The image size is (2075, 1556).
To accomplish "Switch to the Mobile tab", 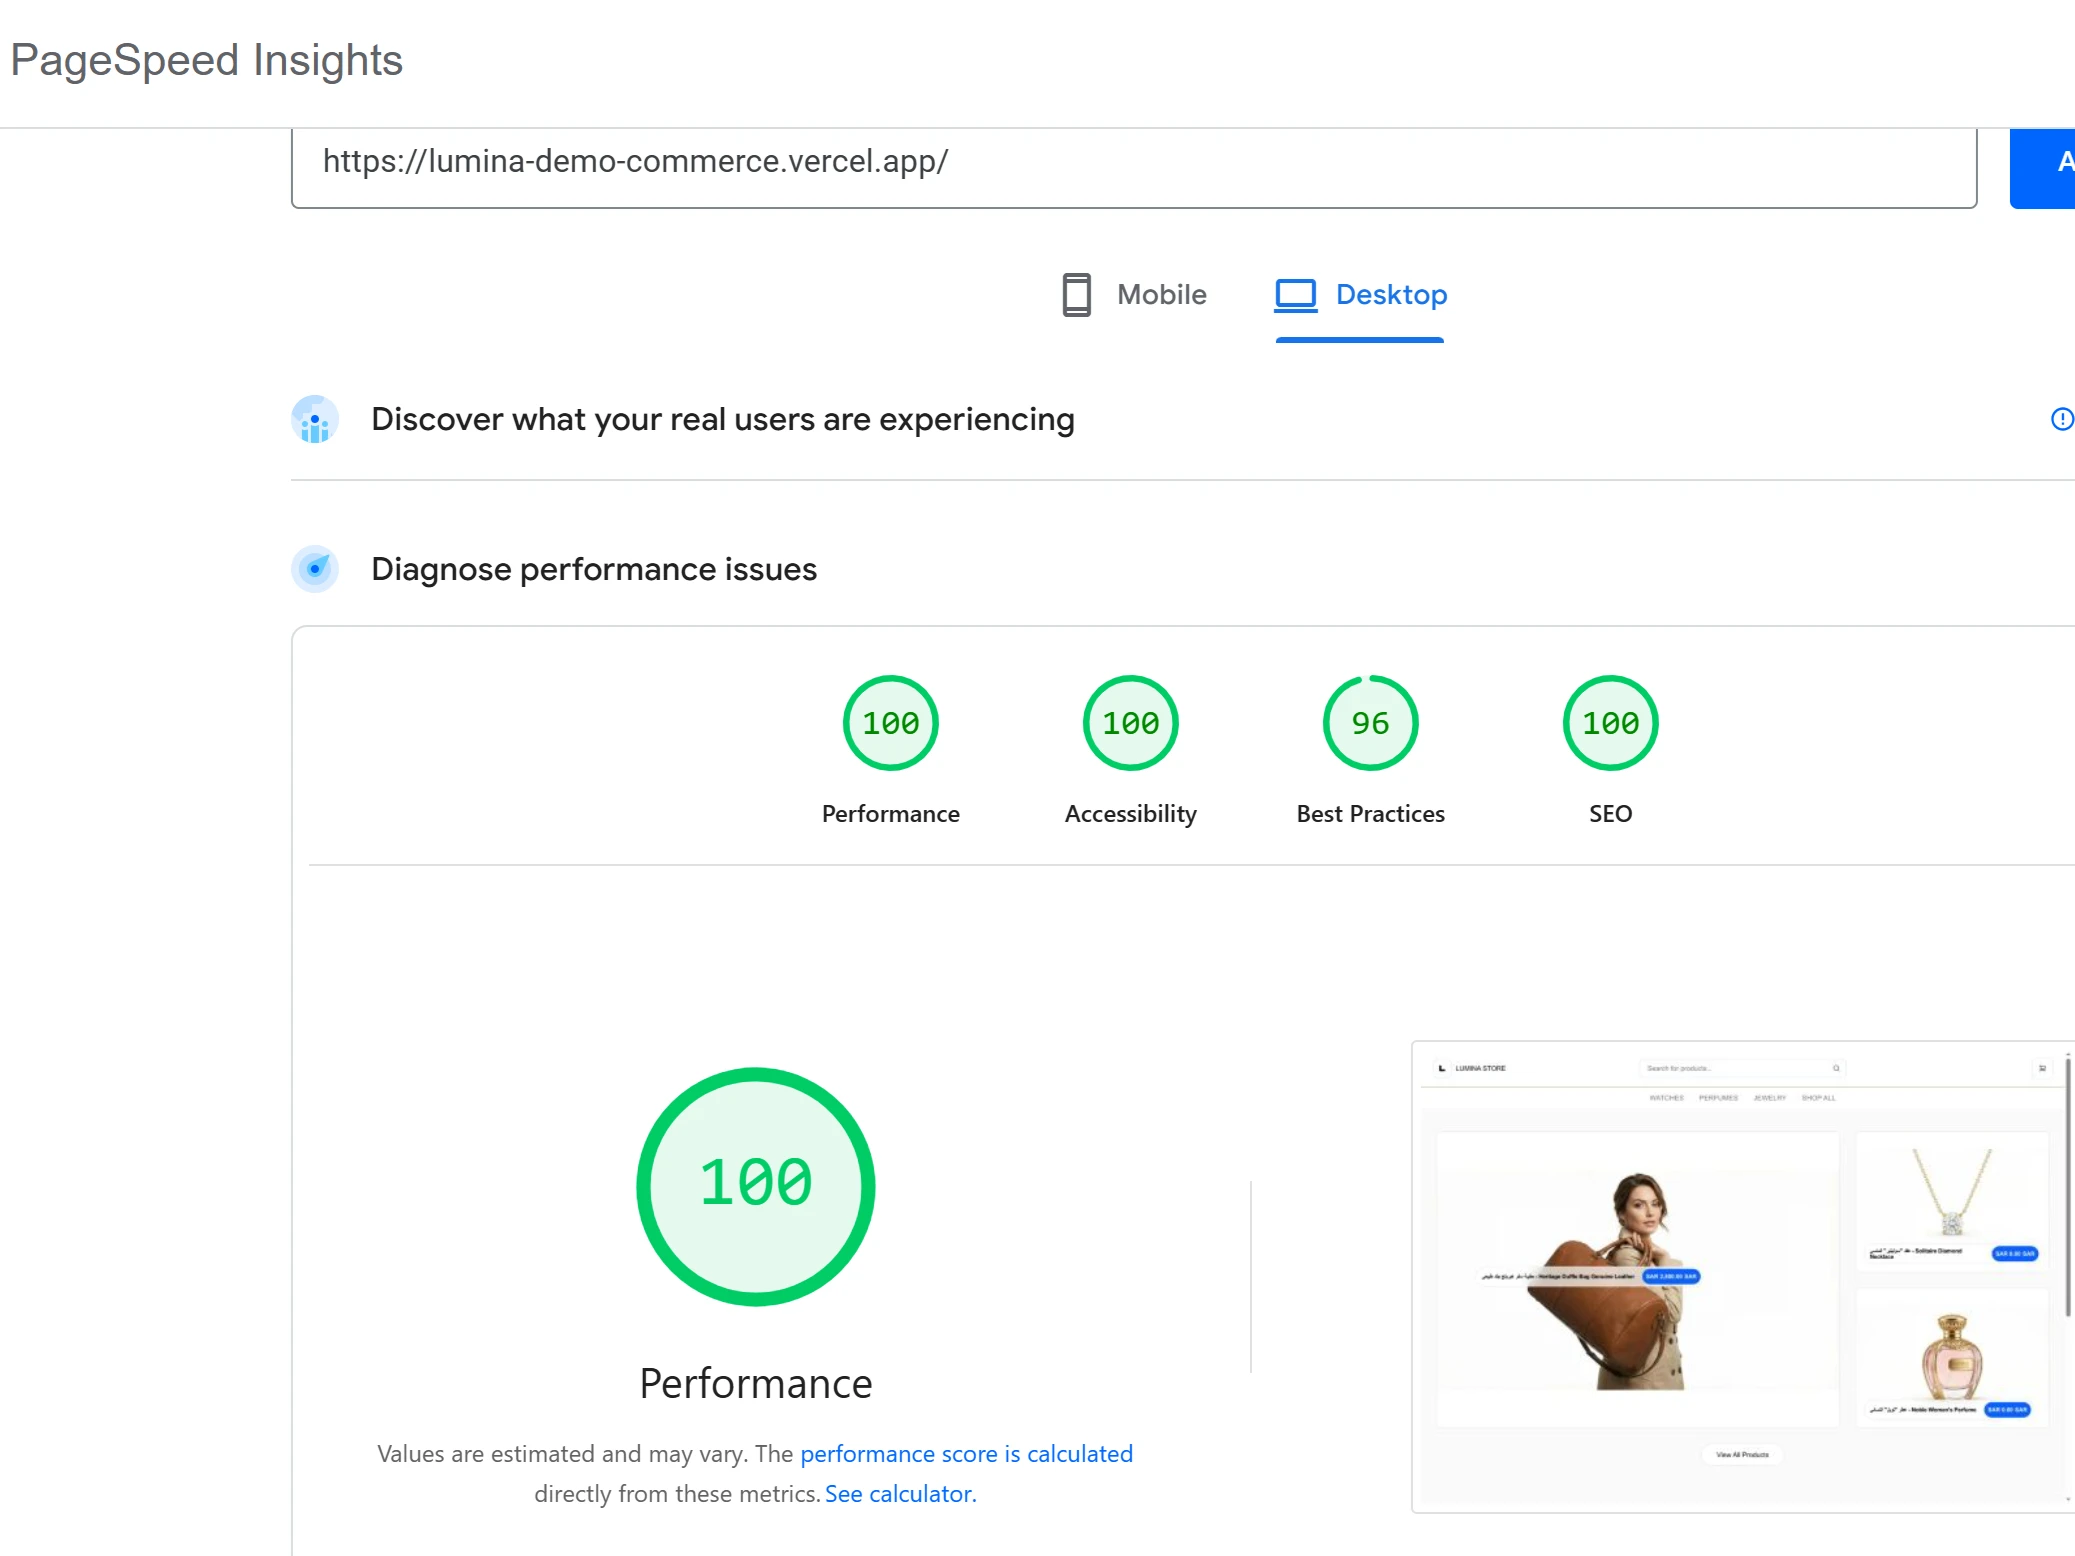I will pos(1161,295).
